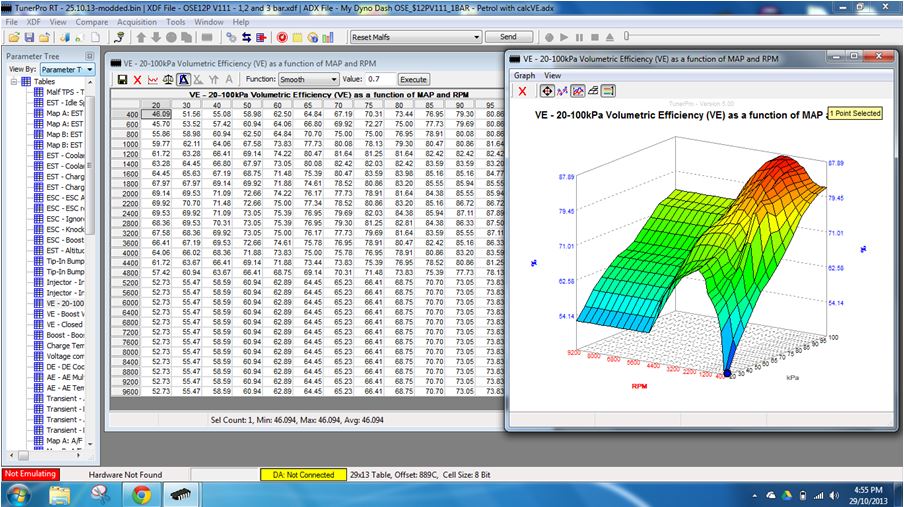The image size is (904, 507).
Task: Click the yellow note icon in main toolbar
Action: point(297,37)
